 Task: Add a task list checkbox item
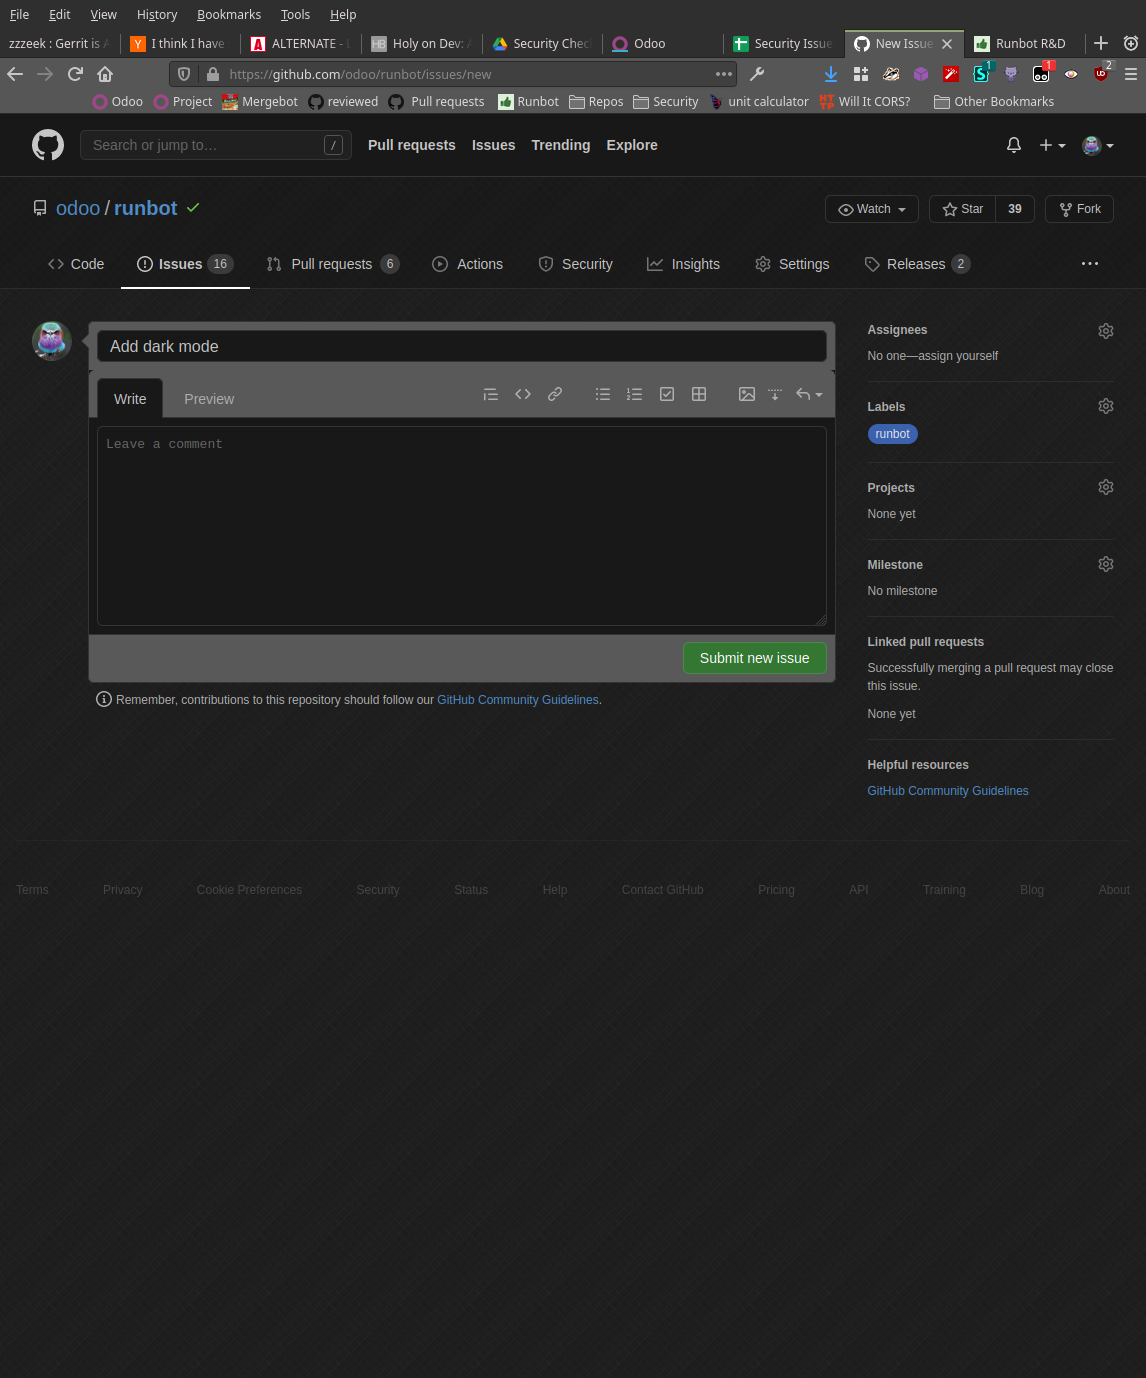pos(667,394)
